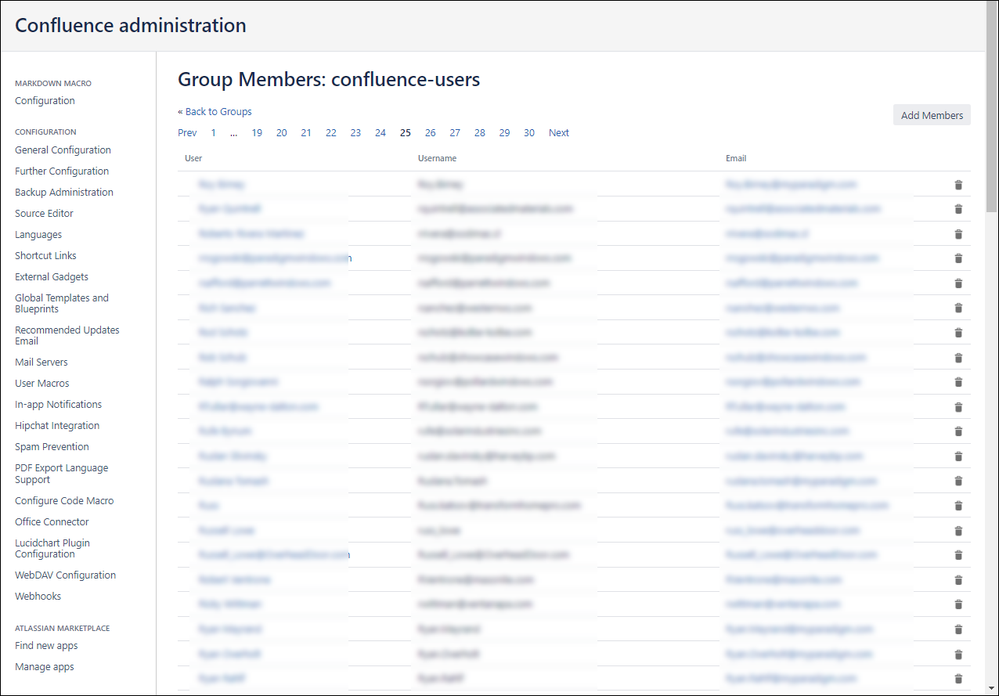Click the User column header
The width and height of the screenshot is (999, 696).
point(193,158)
